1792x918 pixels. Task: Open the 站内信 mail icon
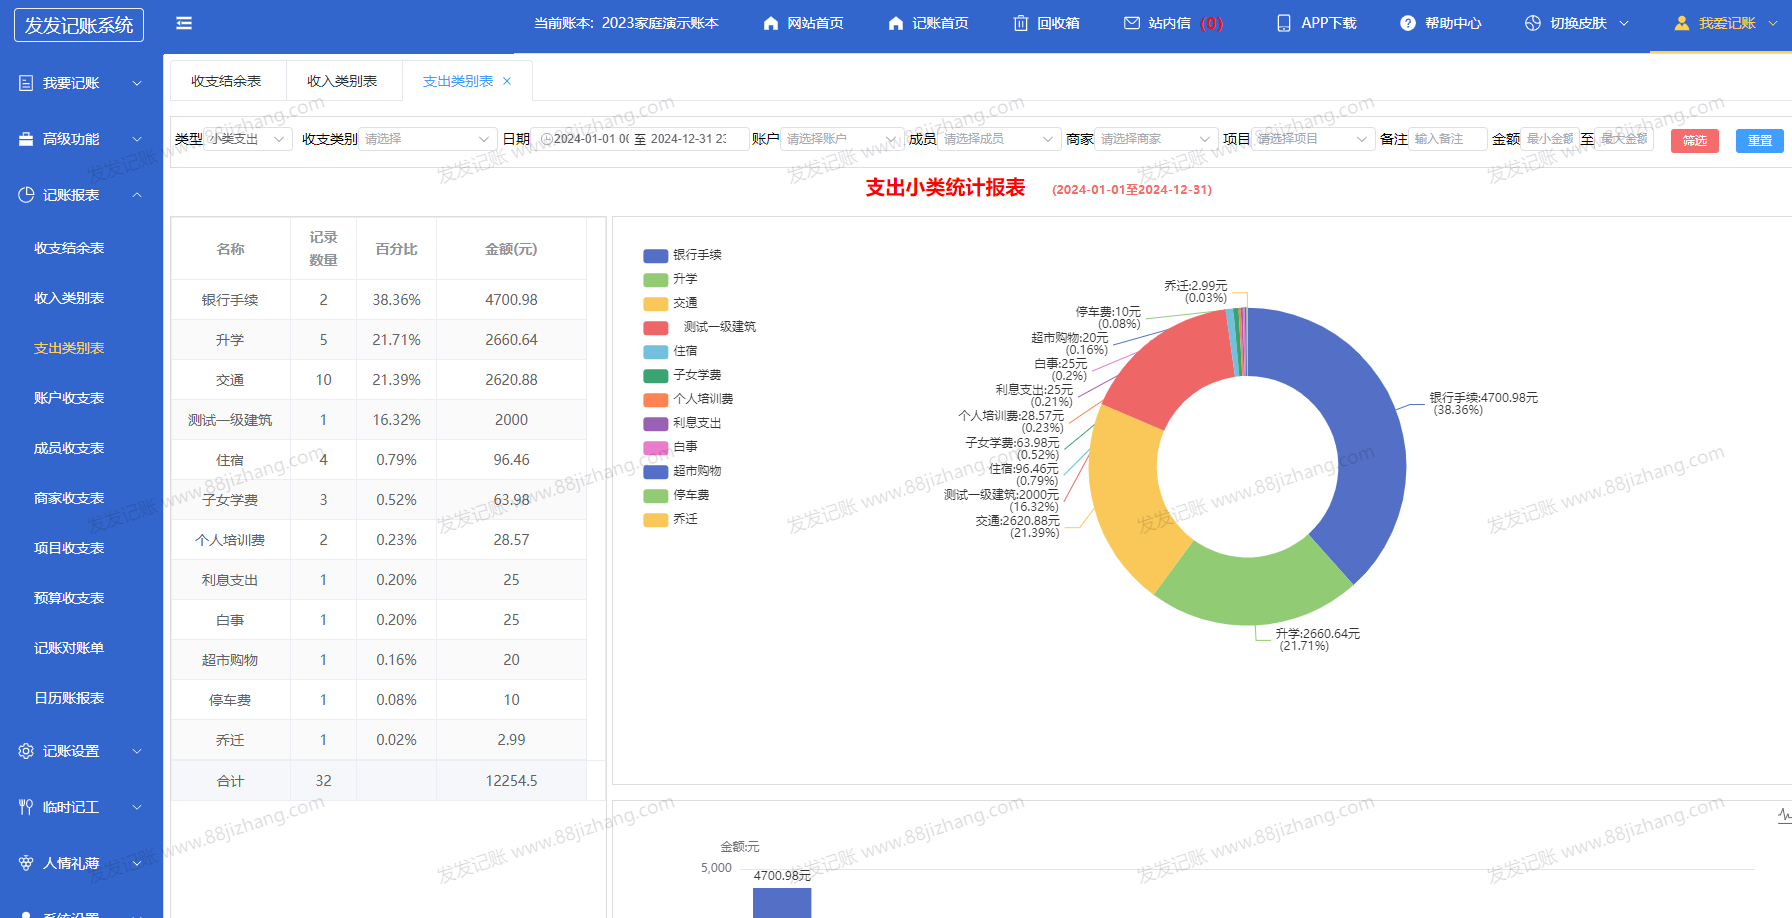pyautogui.click(x=1131, y=23)
